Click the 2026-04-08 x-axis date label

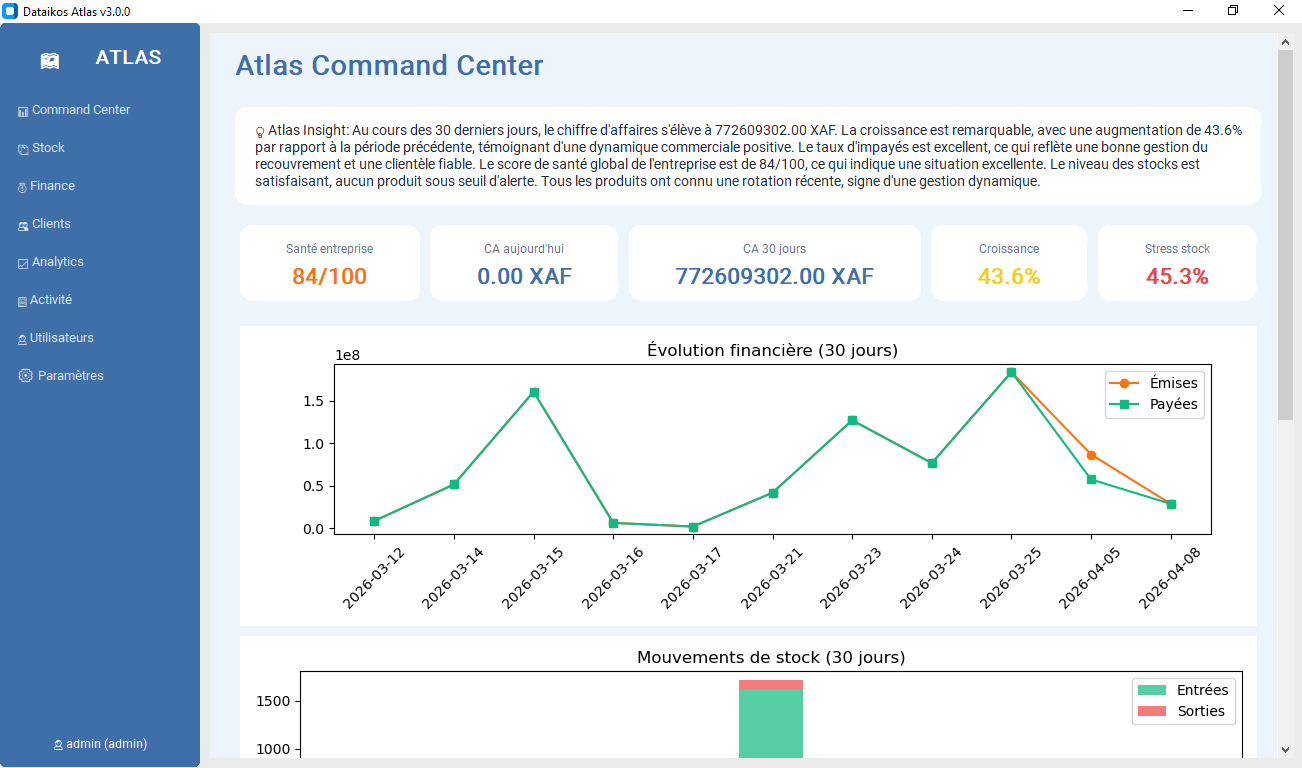1169,577
